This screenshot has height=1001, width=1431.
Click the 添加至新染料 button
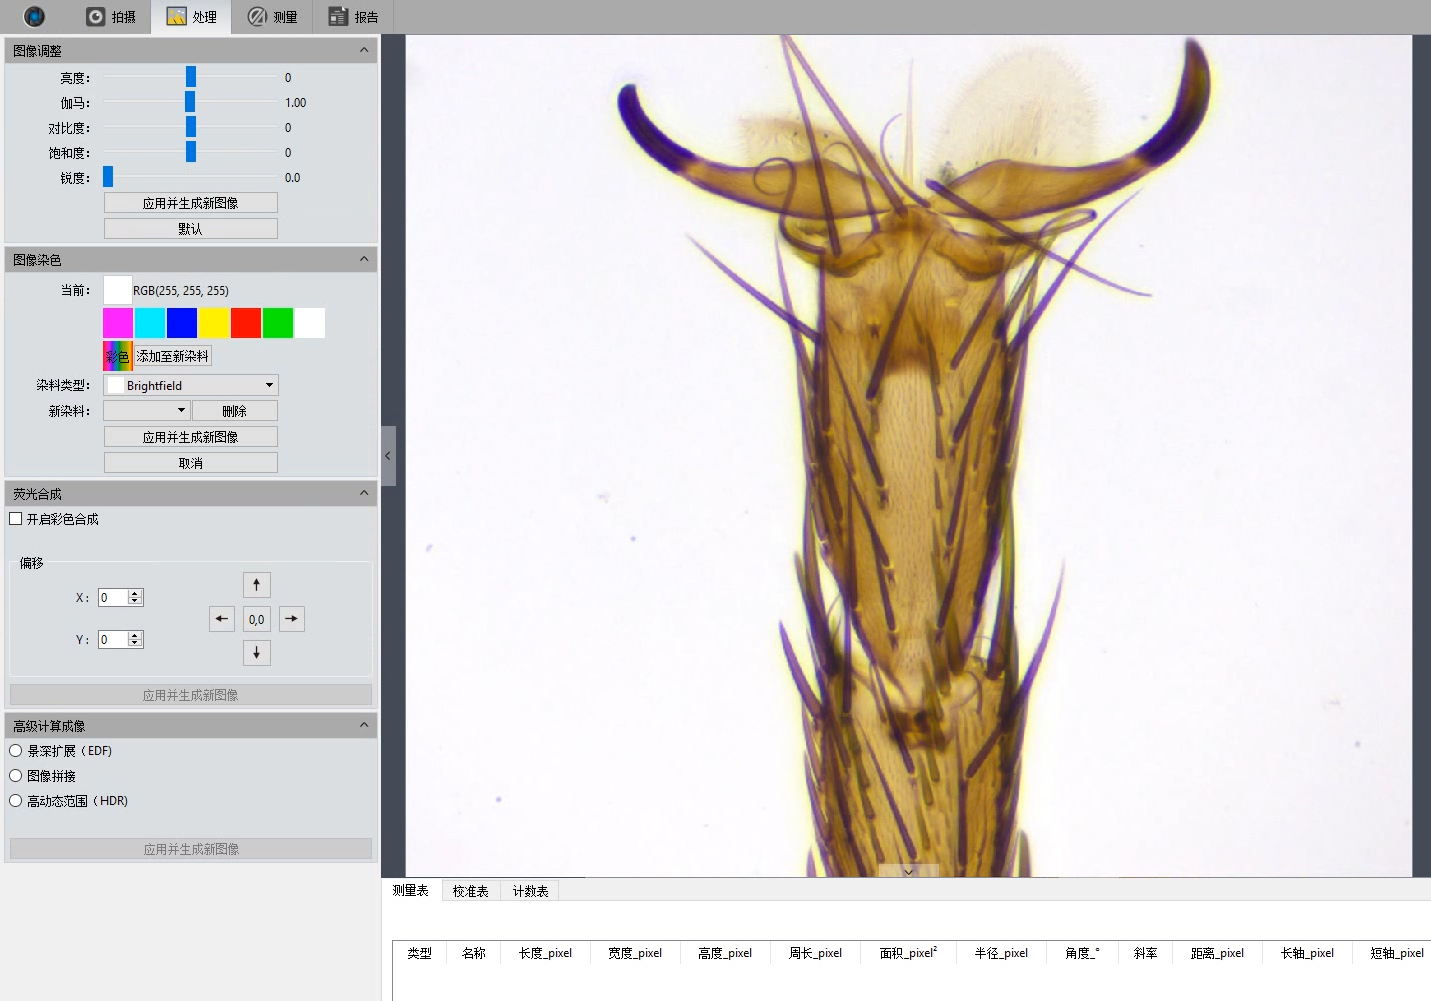(x=173, y=356)
